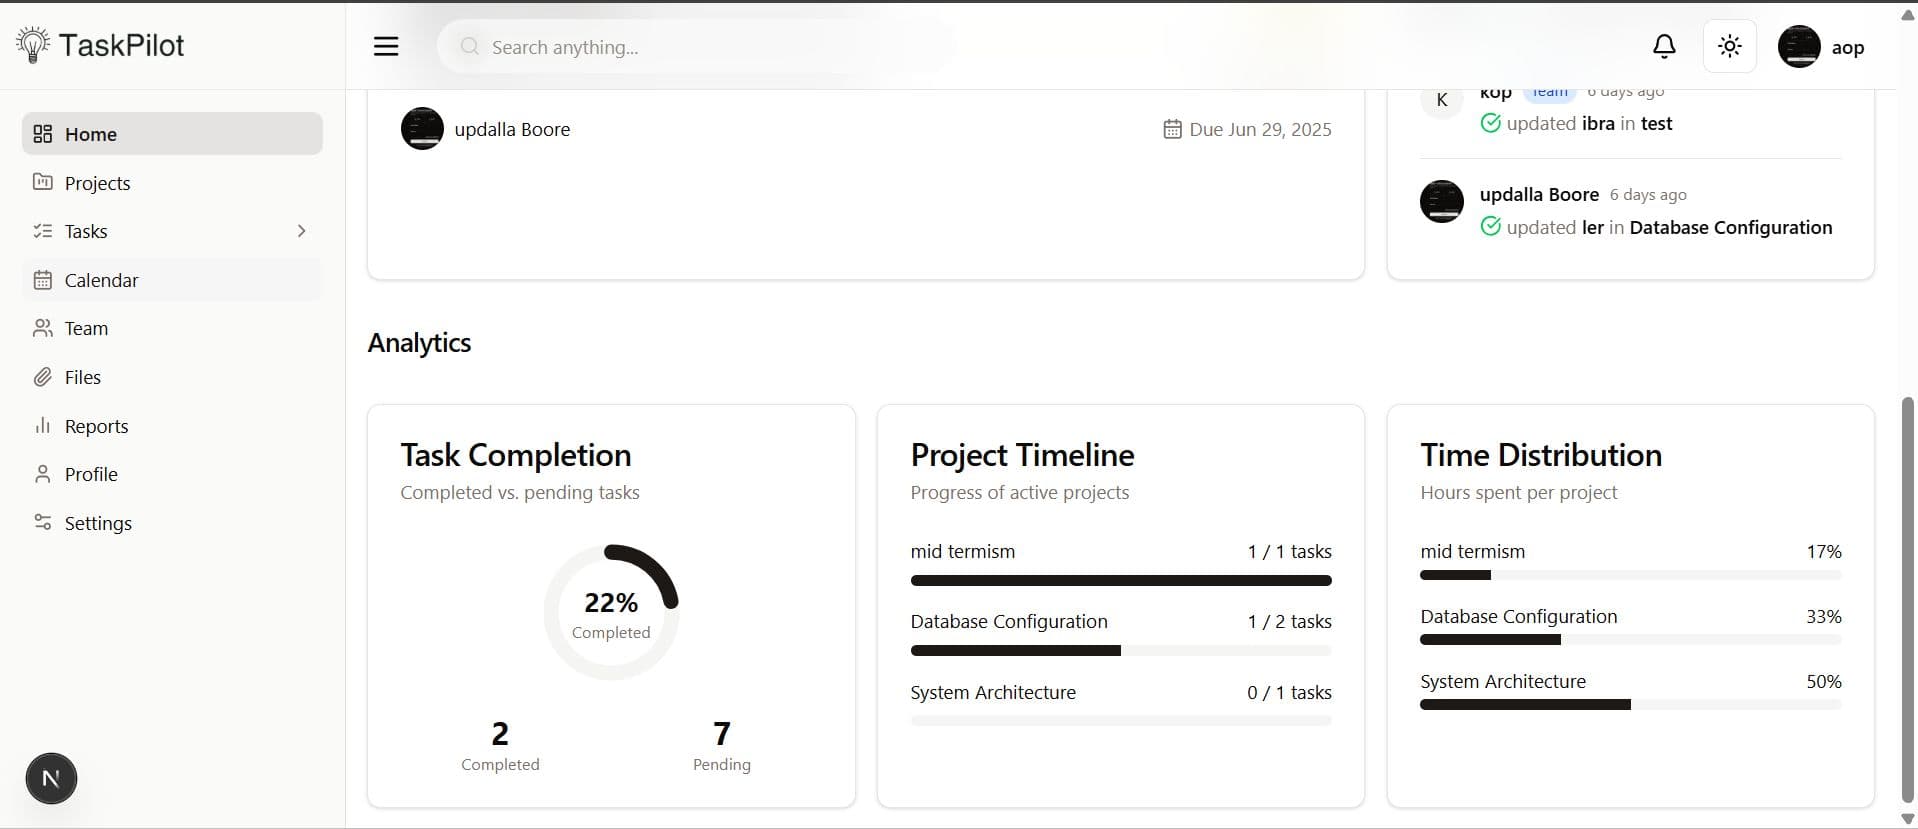The image size is (1918, 829).
Task: Click check icon beside updated ler
Action: 1490,227
